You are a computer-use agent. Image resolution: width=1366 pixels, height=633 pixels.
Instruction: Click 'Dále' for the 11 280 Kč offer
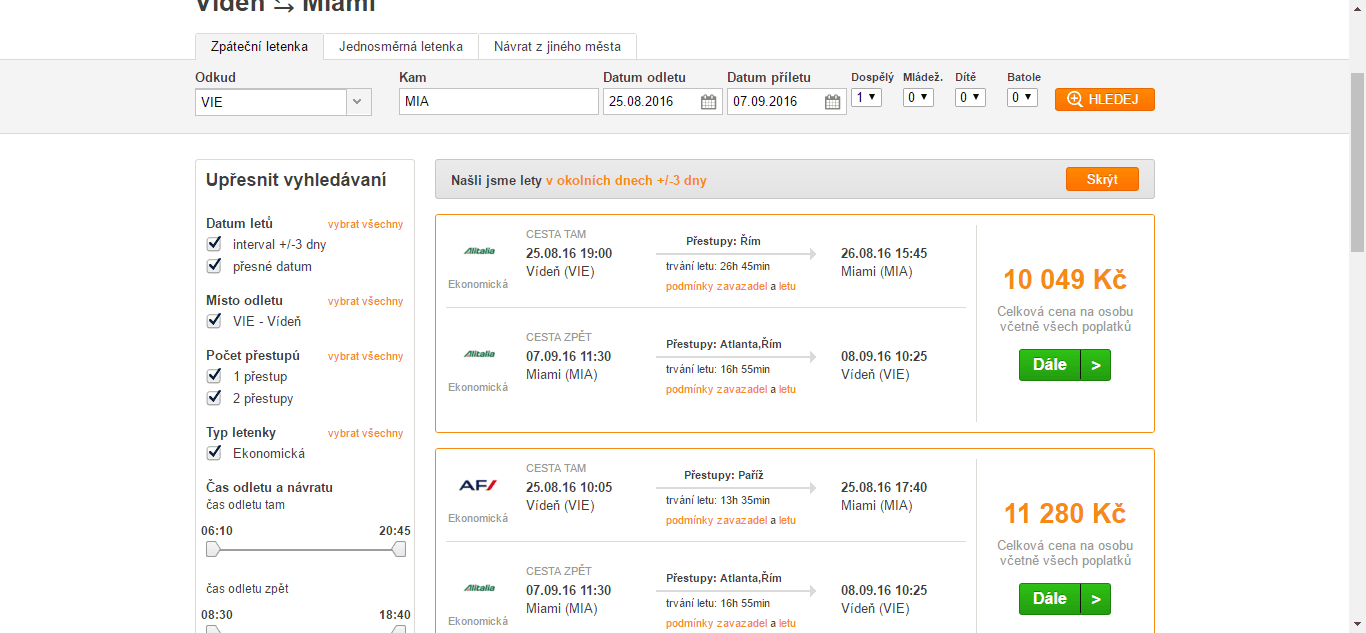[x=1064, y=599]
